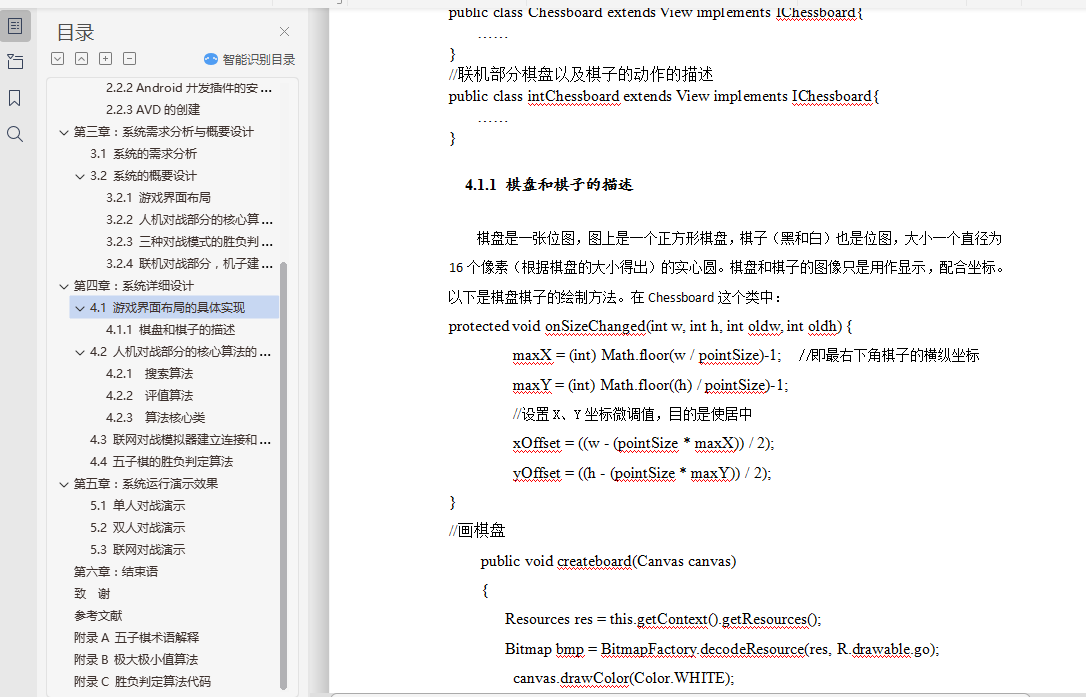1086x697 pixels.
Task: Click the xOffset assignment line
Action: click(x=643, y=443)
